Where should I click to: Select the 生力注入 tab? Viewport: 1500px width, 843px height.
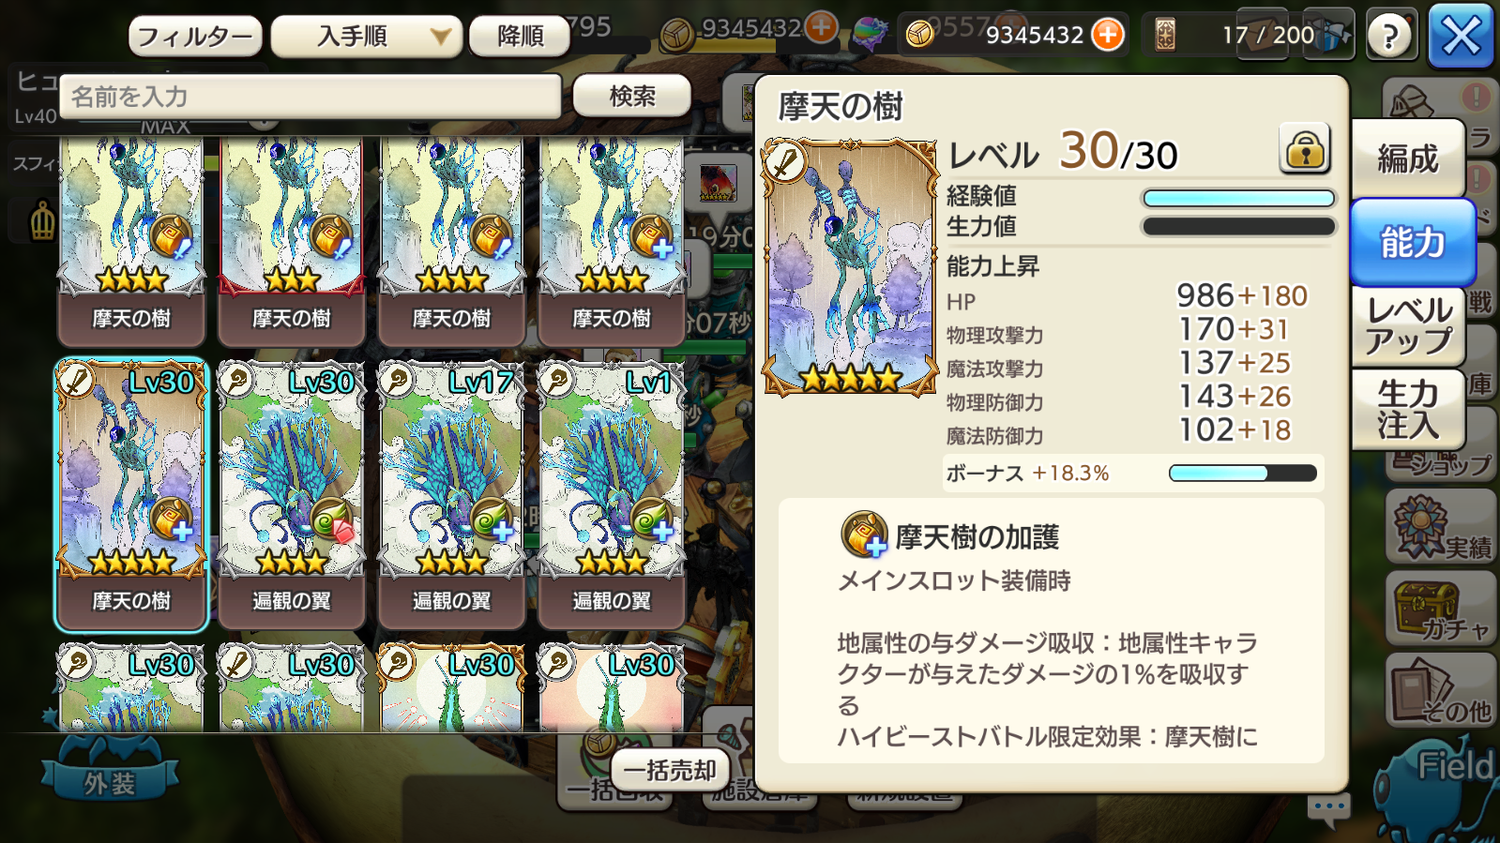point(1408,410)
